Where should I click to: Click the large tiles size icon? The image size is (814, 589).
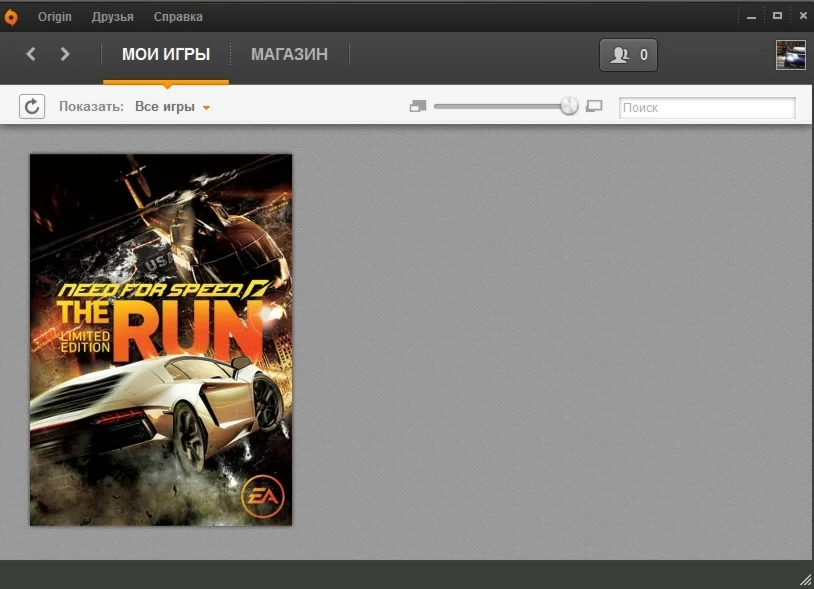pyautogui.click(x=594, y=106)
